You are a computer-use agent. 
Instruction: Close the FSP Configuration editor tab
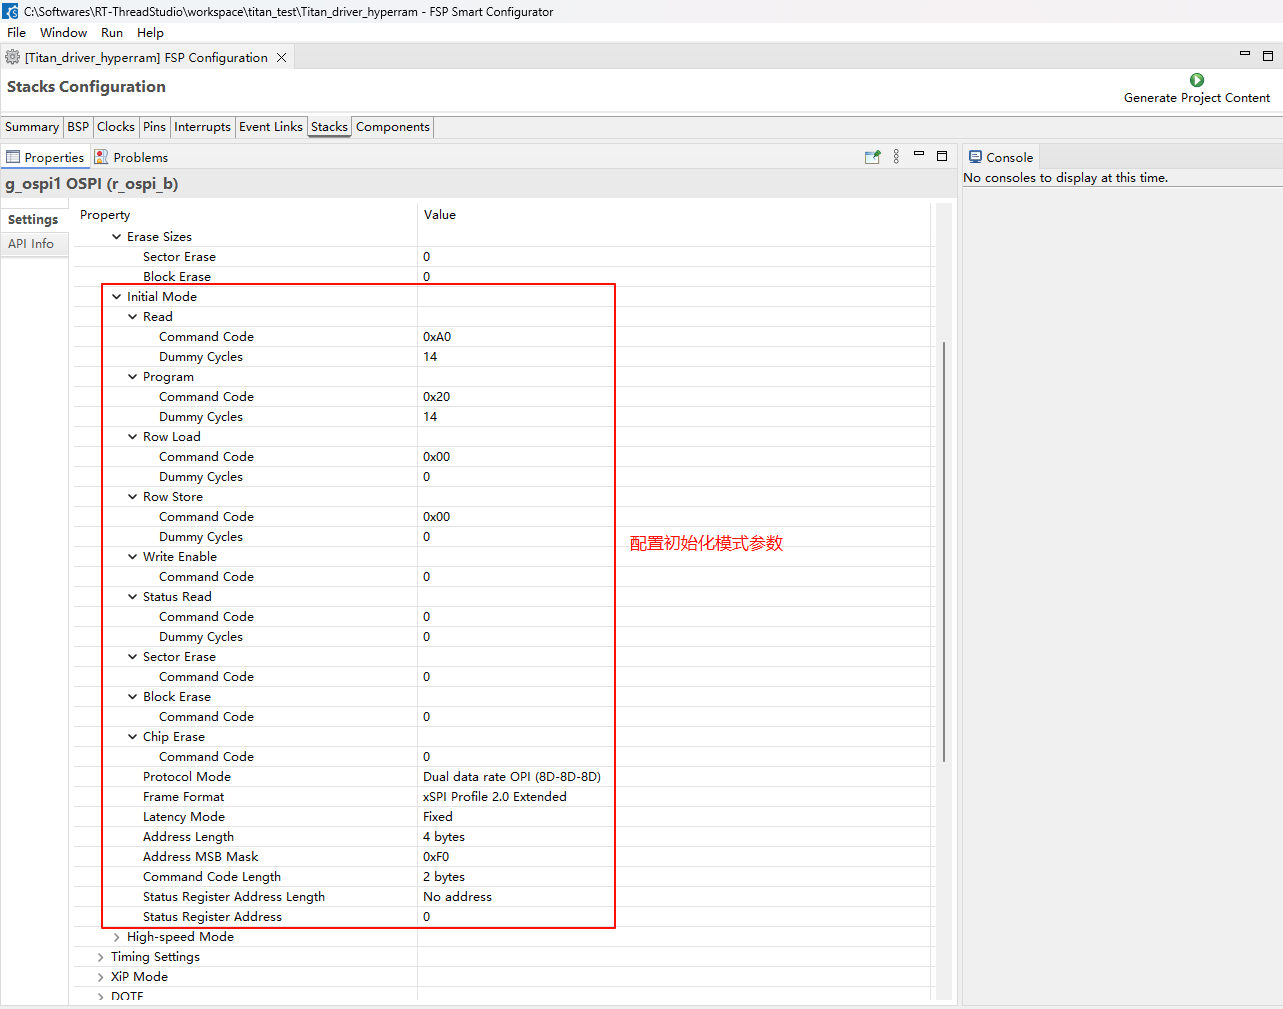[282, 58]
